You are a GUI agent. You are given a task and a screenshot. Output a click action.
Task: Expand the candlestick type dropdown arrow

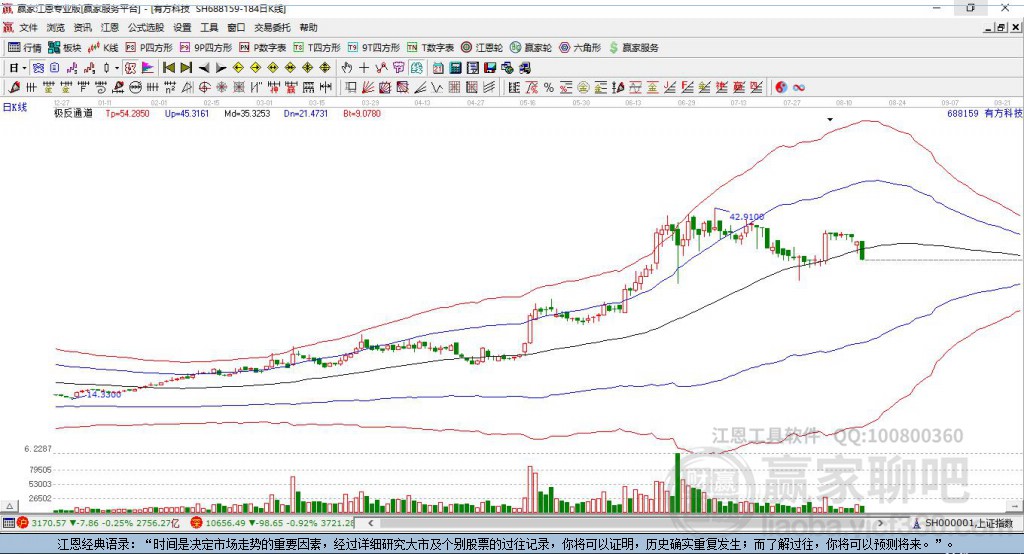point(117,68)
